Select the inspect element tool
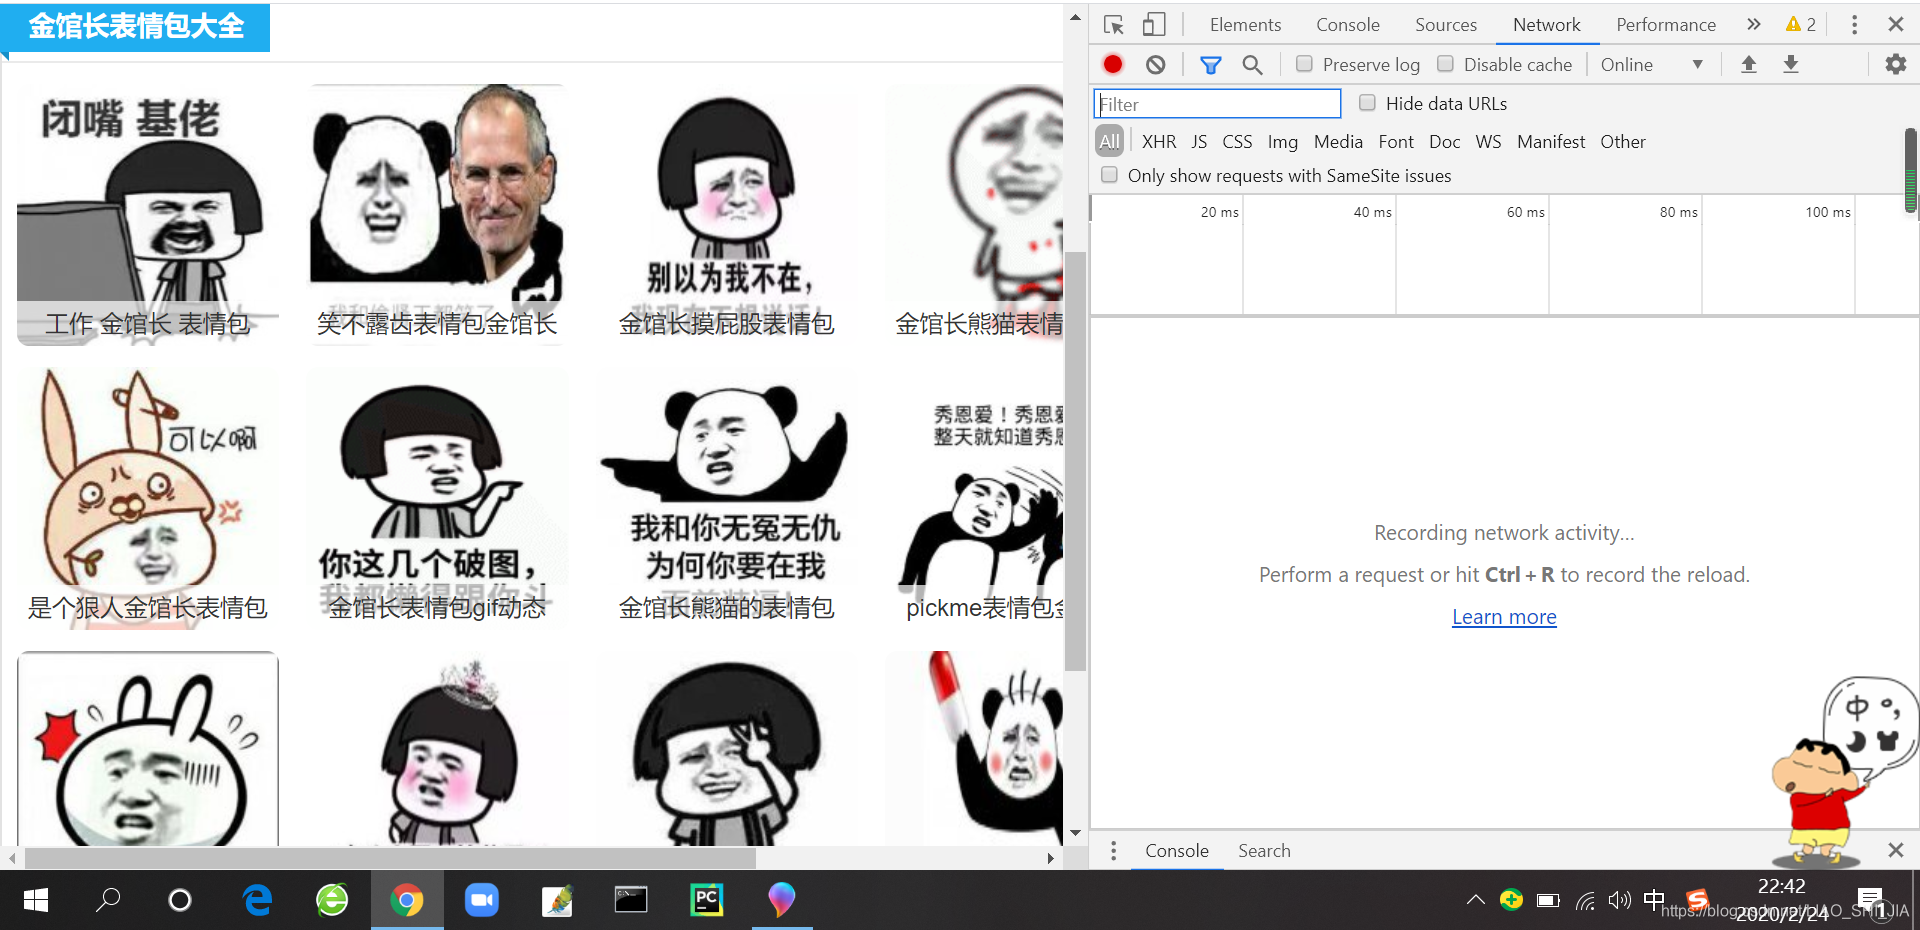The width and height of the screenshot is (1920, 930). pyautogui.click(x=1113, y=24)
